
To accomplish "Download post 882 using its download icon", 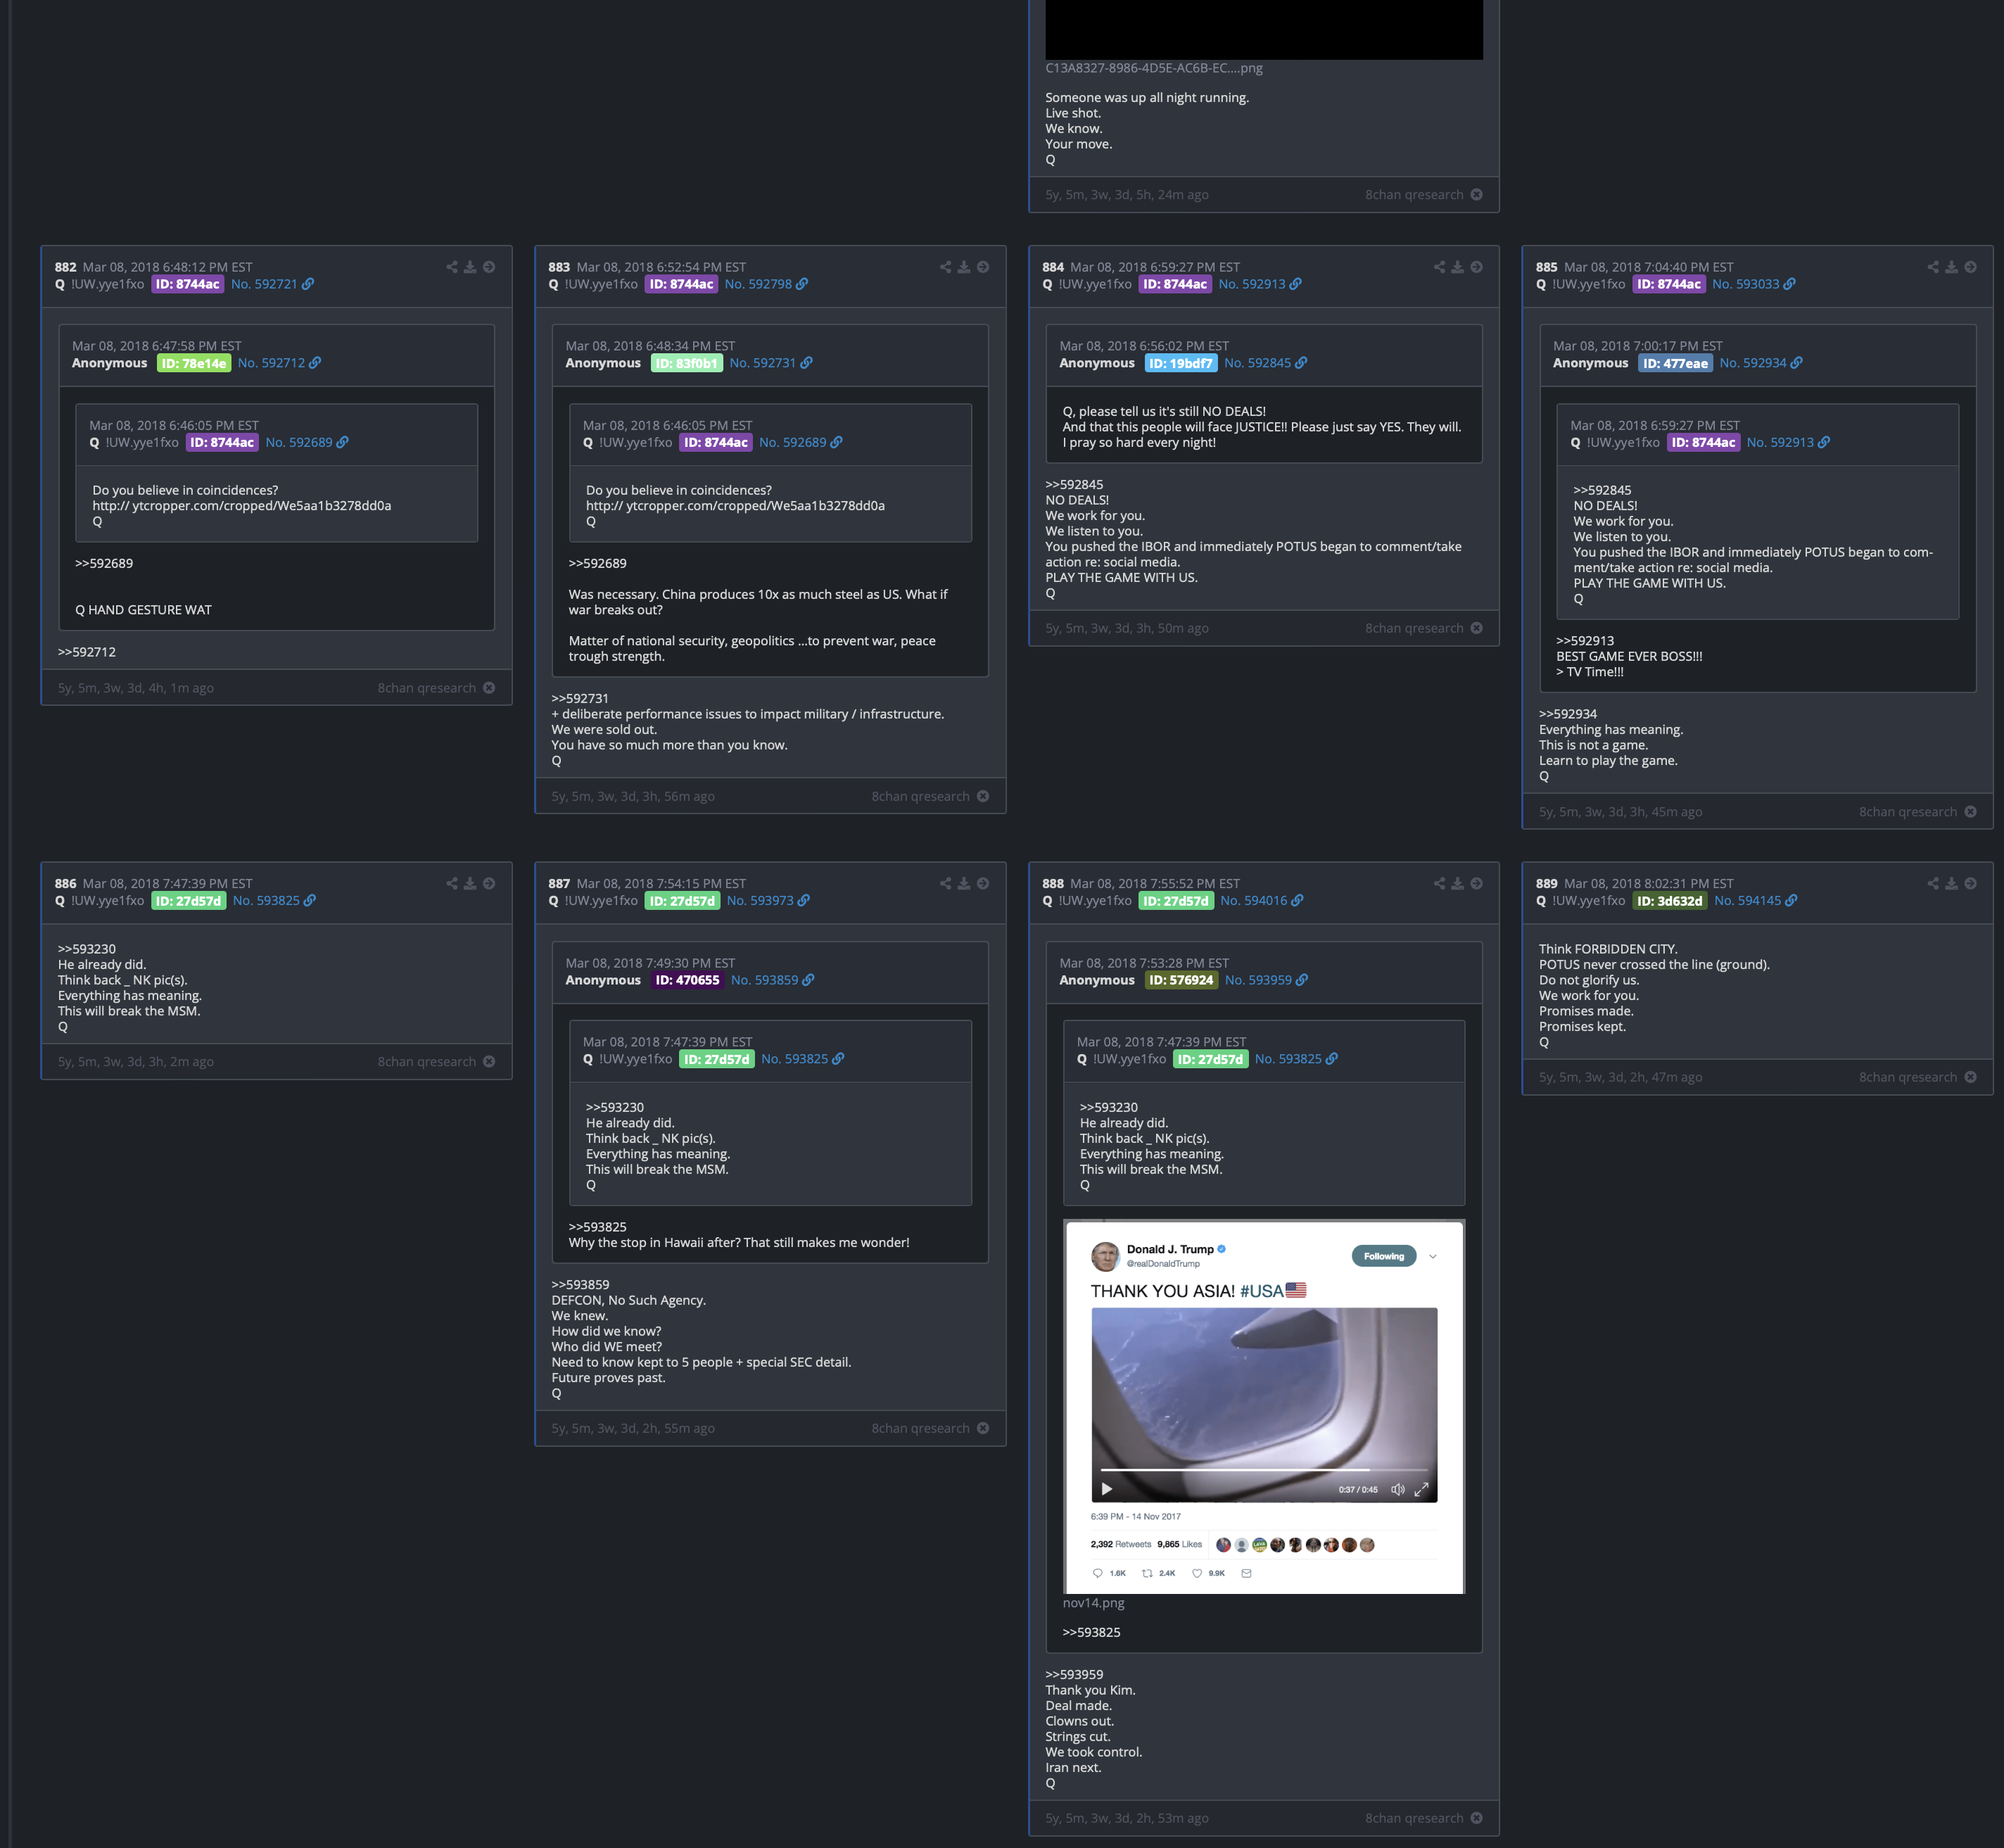I will click(470, 267).
